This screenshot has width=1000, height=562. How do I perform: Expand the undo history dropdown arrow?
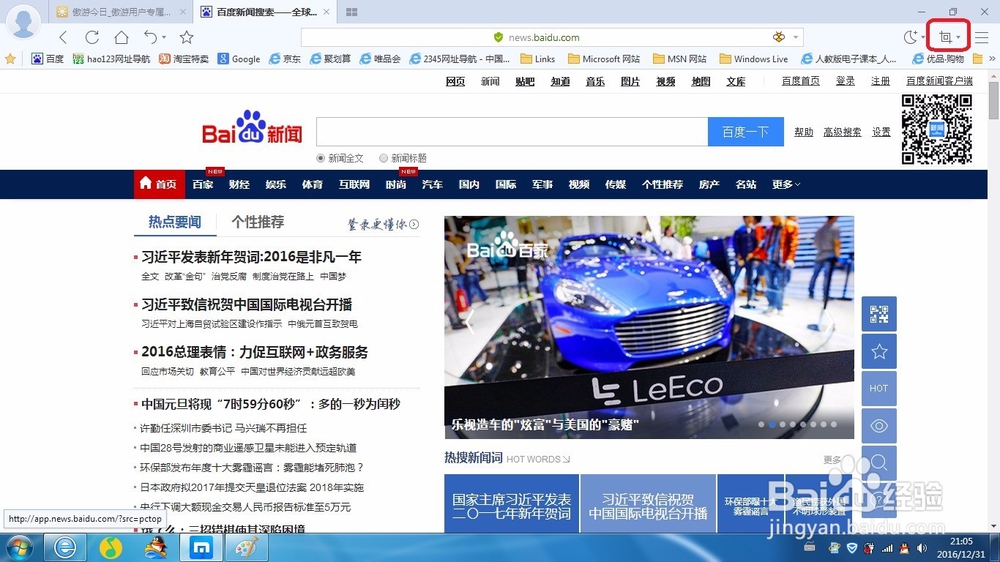click(164, 38)
